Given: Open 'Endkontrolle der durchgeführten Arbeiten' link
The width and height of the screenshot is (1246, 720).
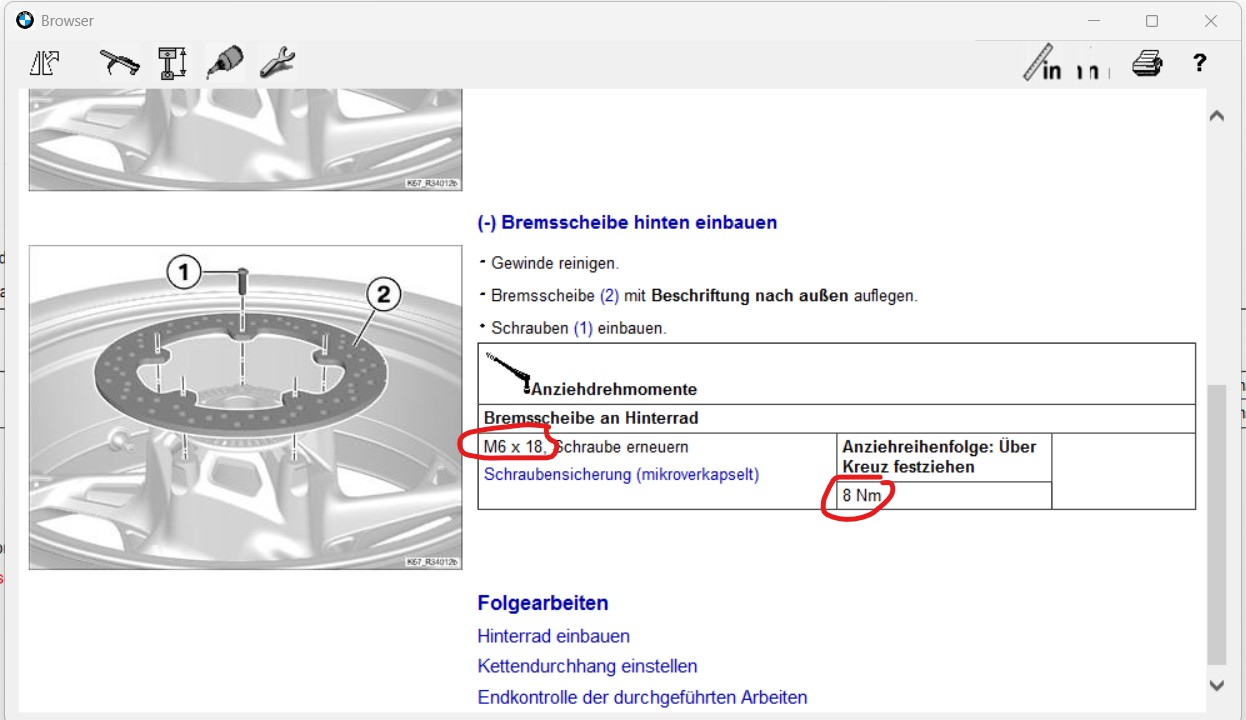Looking at the screenshot, I should click(642, 697).
